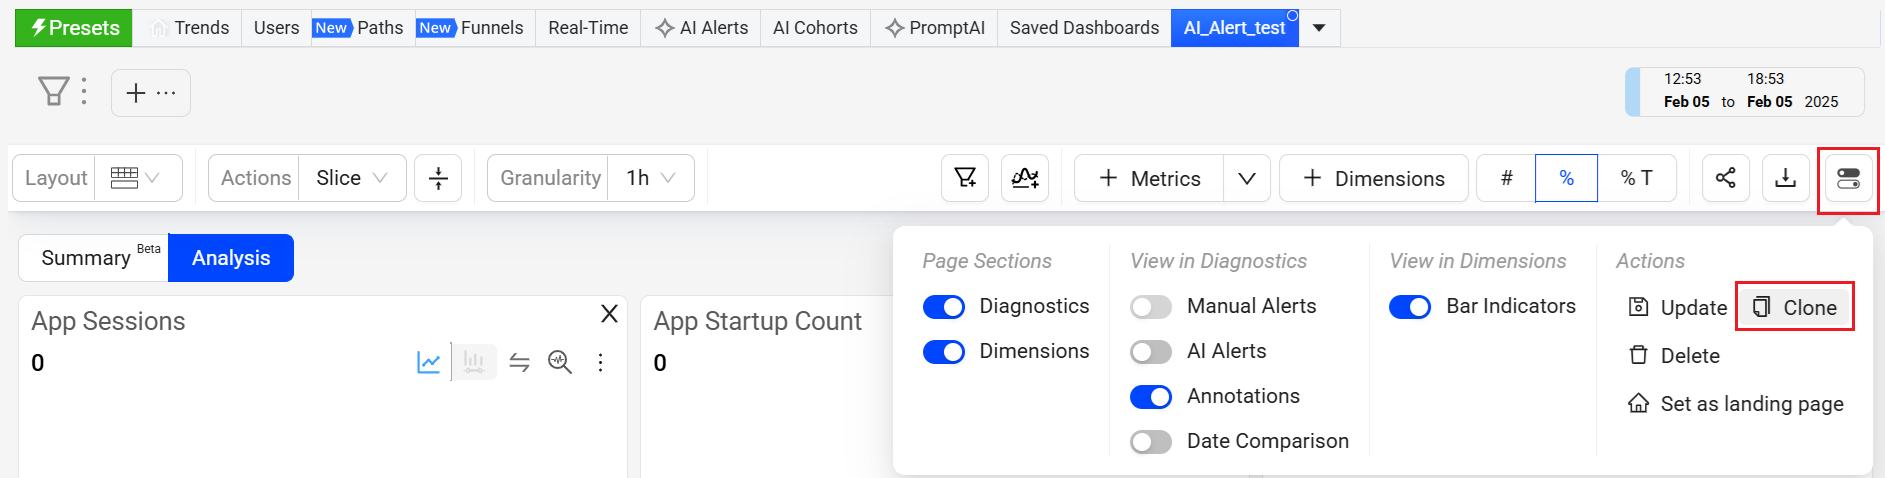Open three-dot menu on App Sessions card
This screenshot has width=1885, height=478.
[600, 362]
